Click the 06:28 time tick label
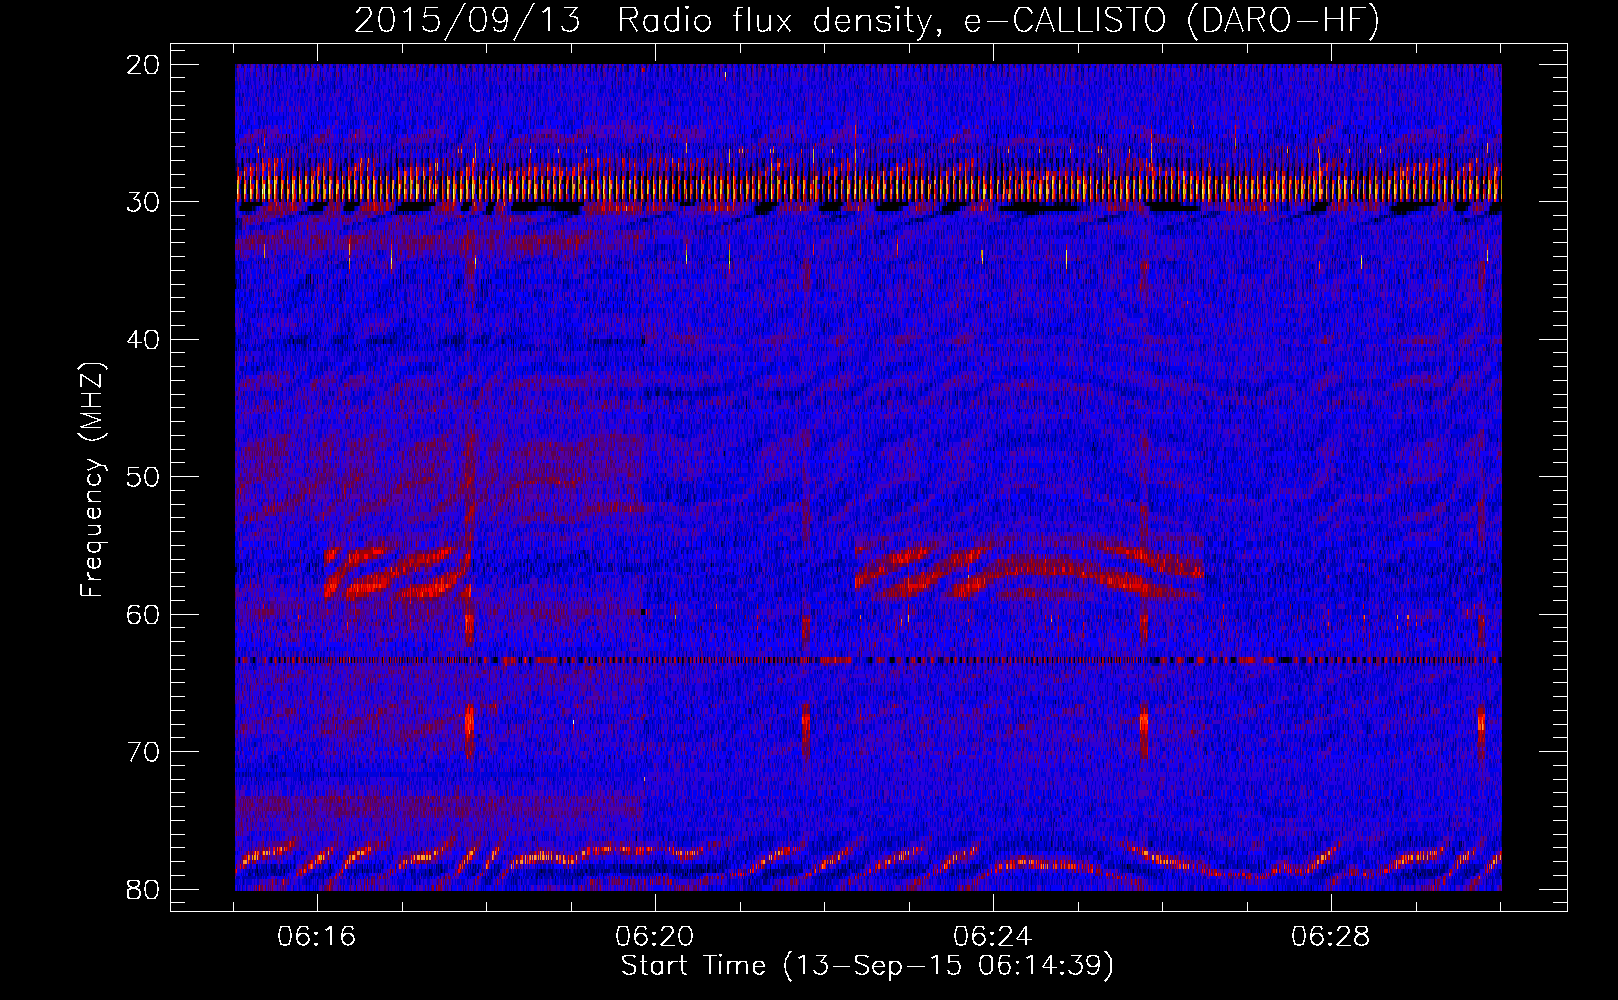The image size is (1618, 1000). pos(1331,937)
